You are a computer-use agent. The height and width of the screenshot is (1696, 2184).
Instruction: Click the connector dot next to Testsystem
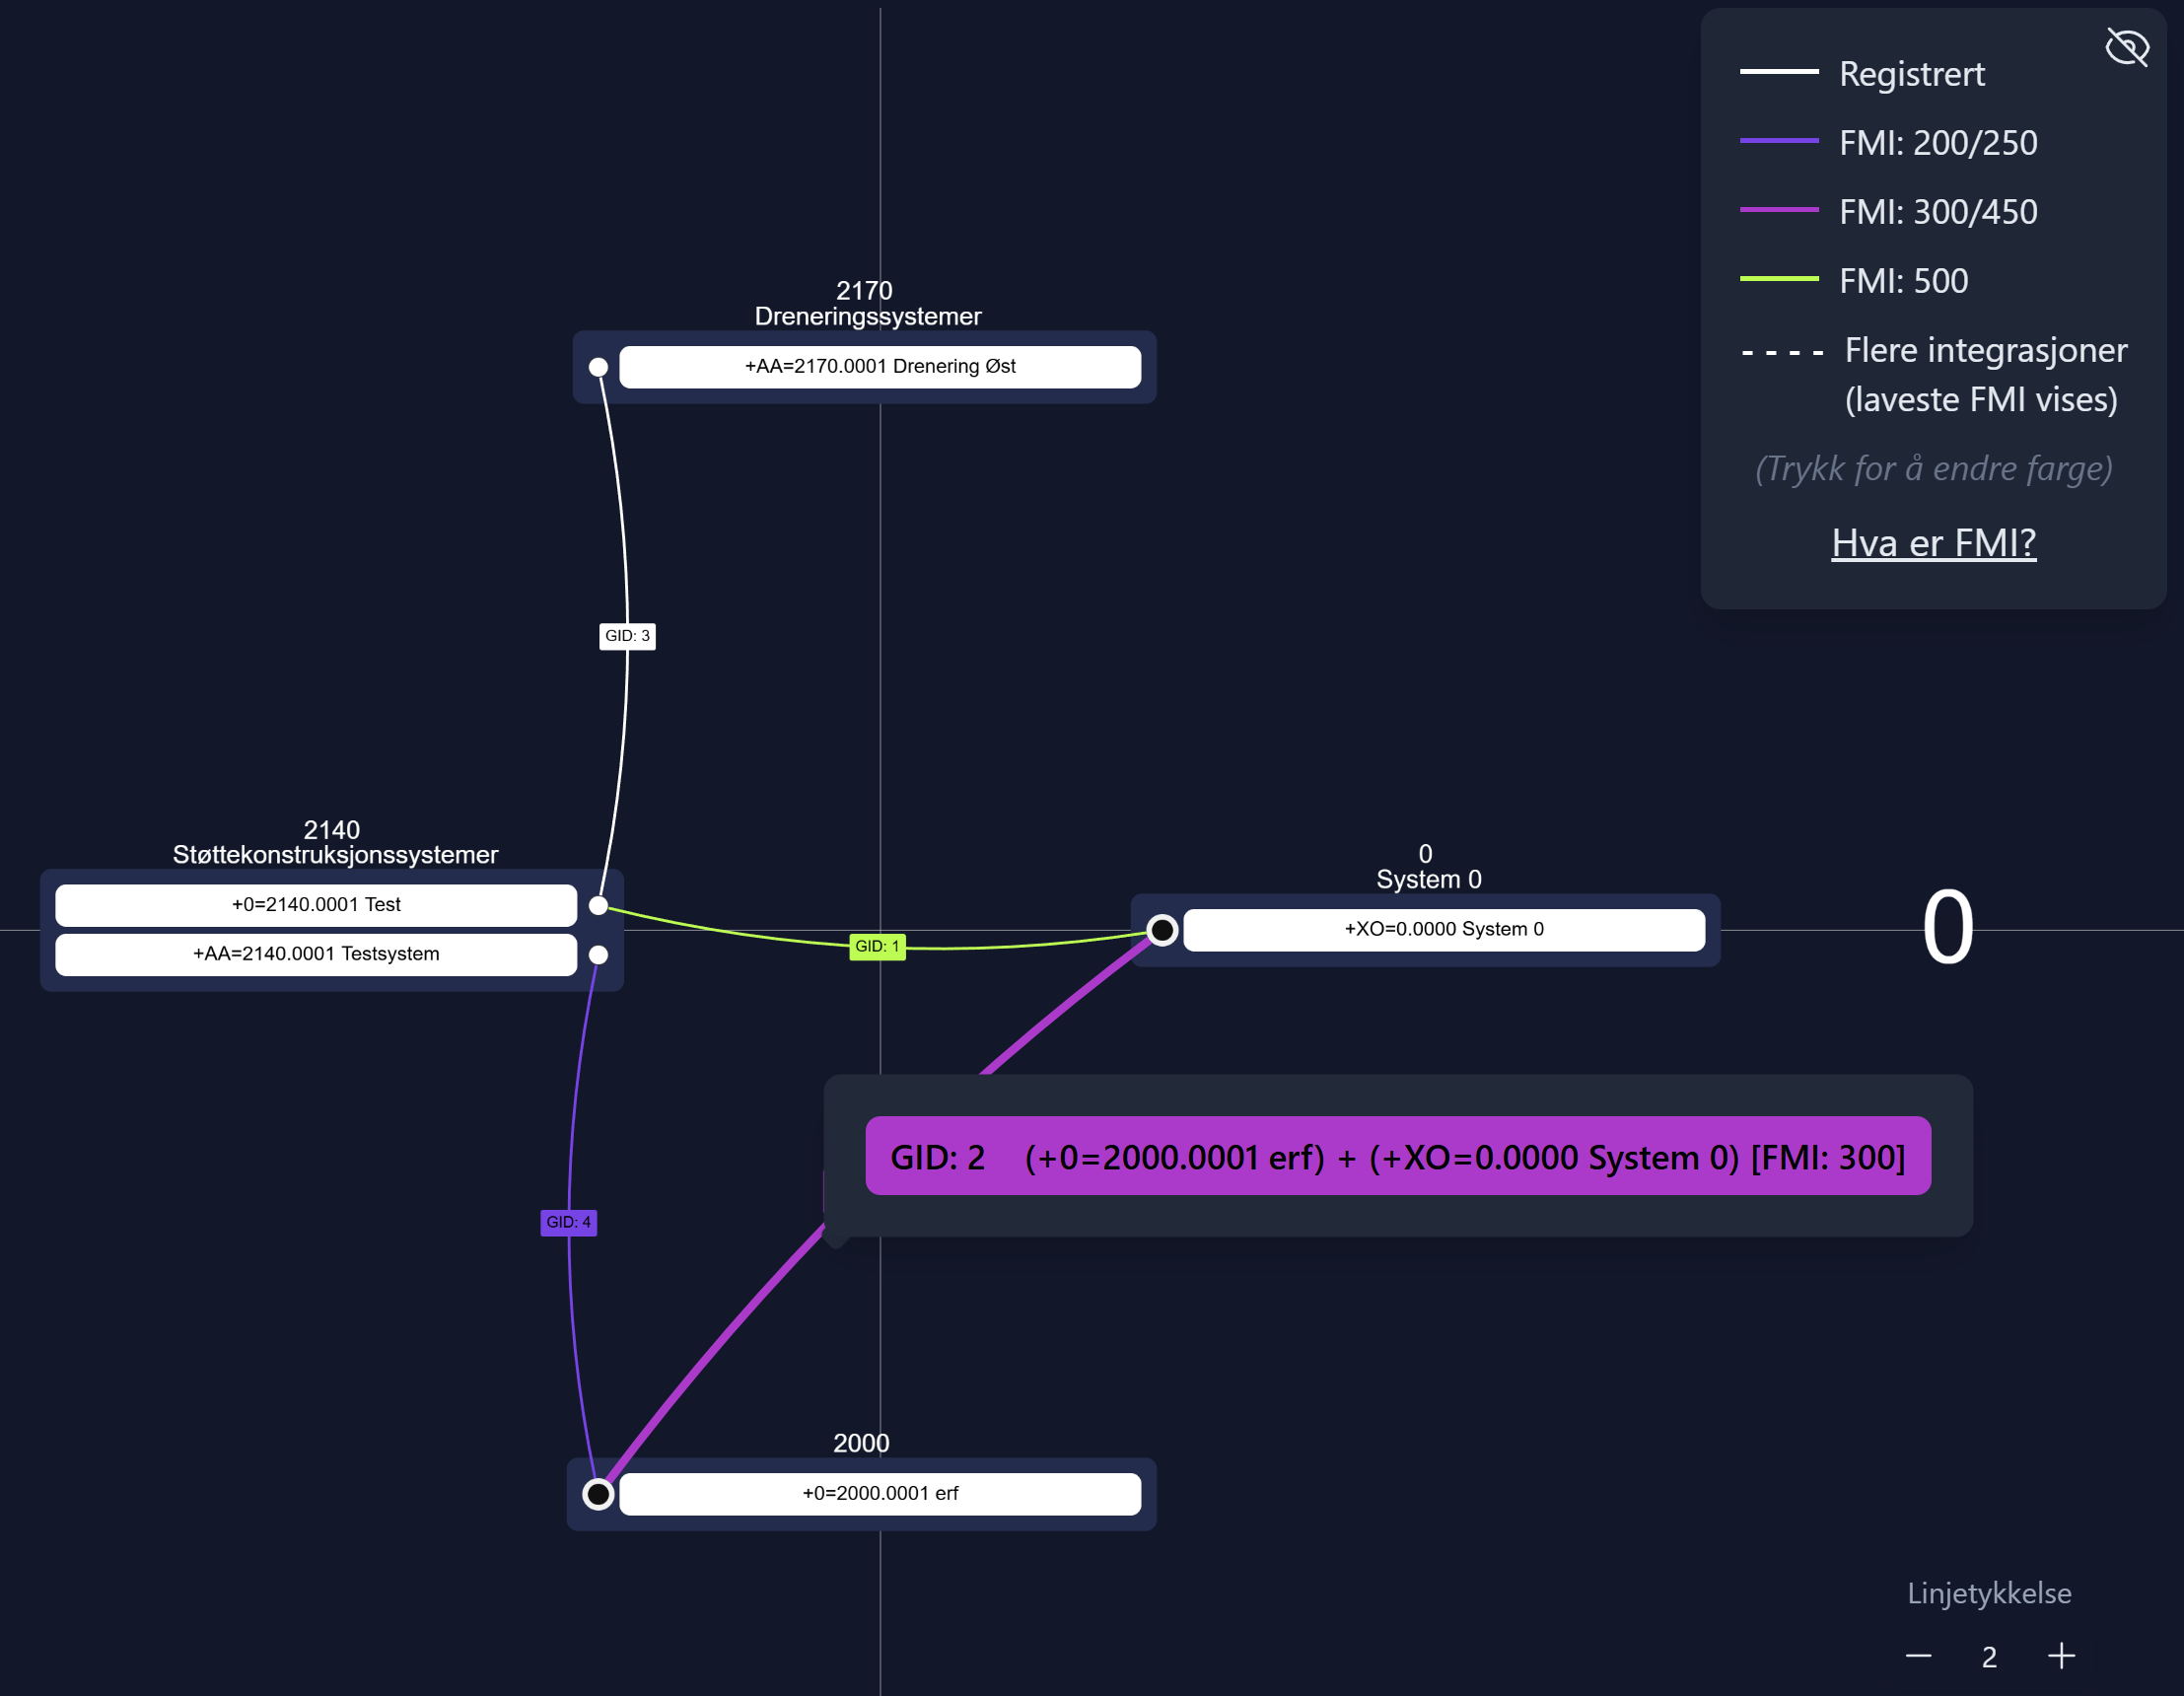click(598, 955)
